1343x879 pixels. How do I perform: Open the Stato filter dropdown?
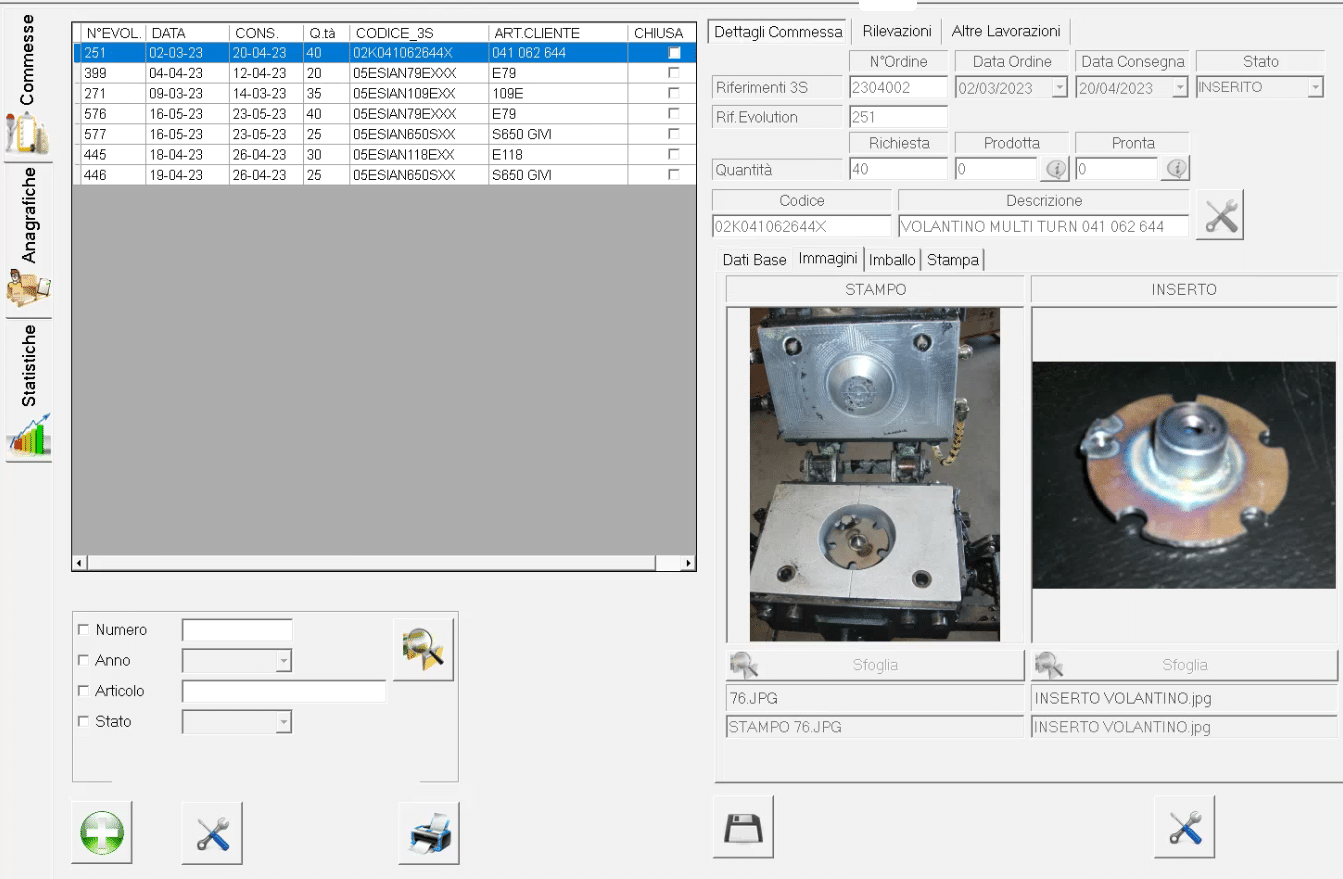coord(283,722)
